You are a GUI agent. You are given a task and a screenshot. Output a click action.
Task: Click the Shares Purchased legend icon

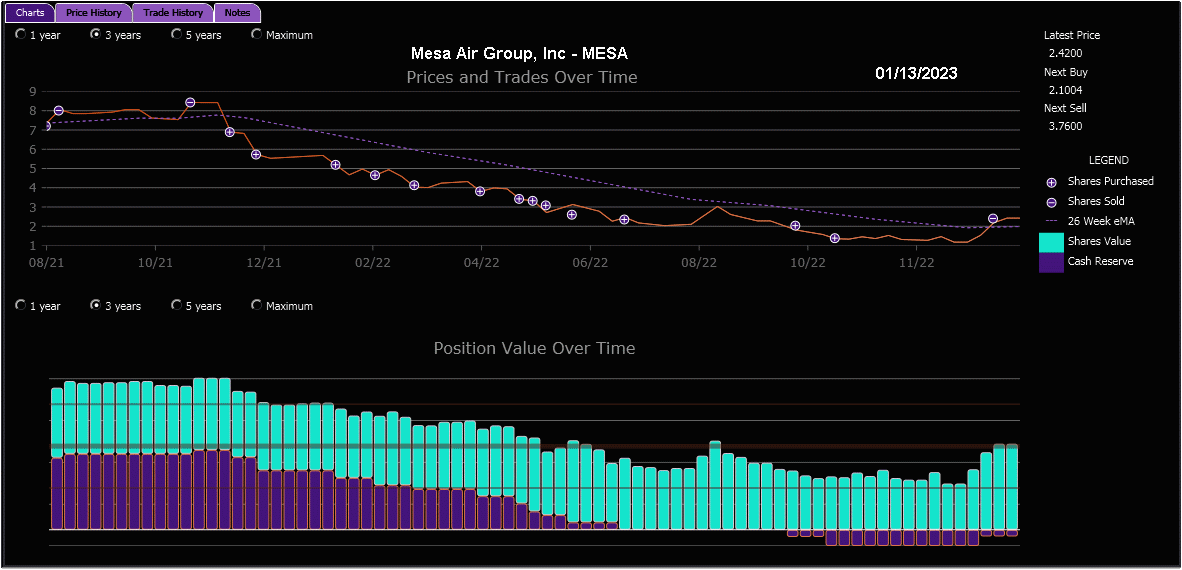[x=1051, y=182]
